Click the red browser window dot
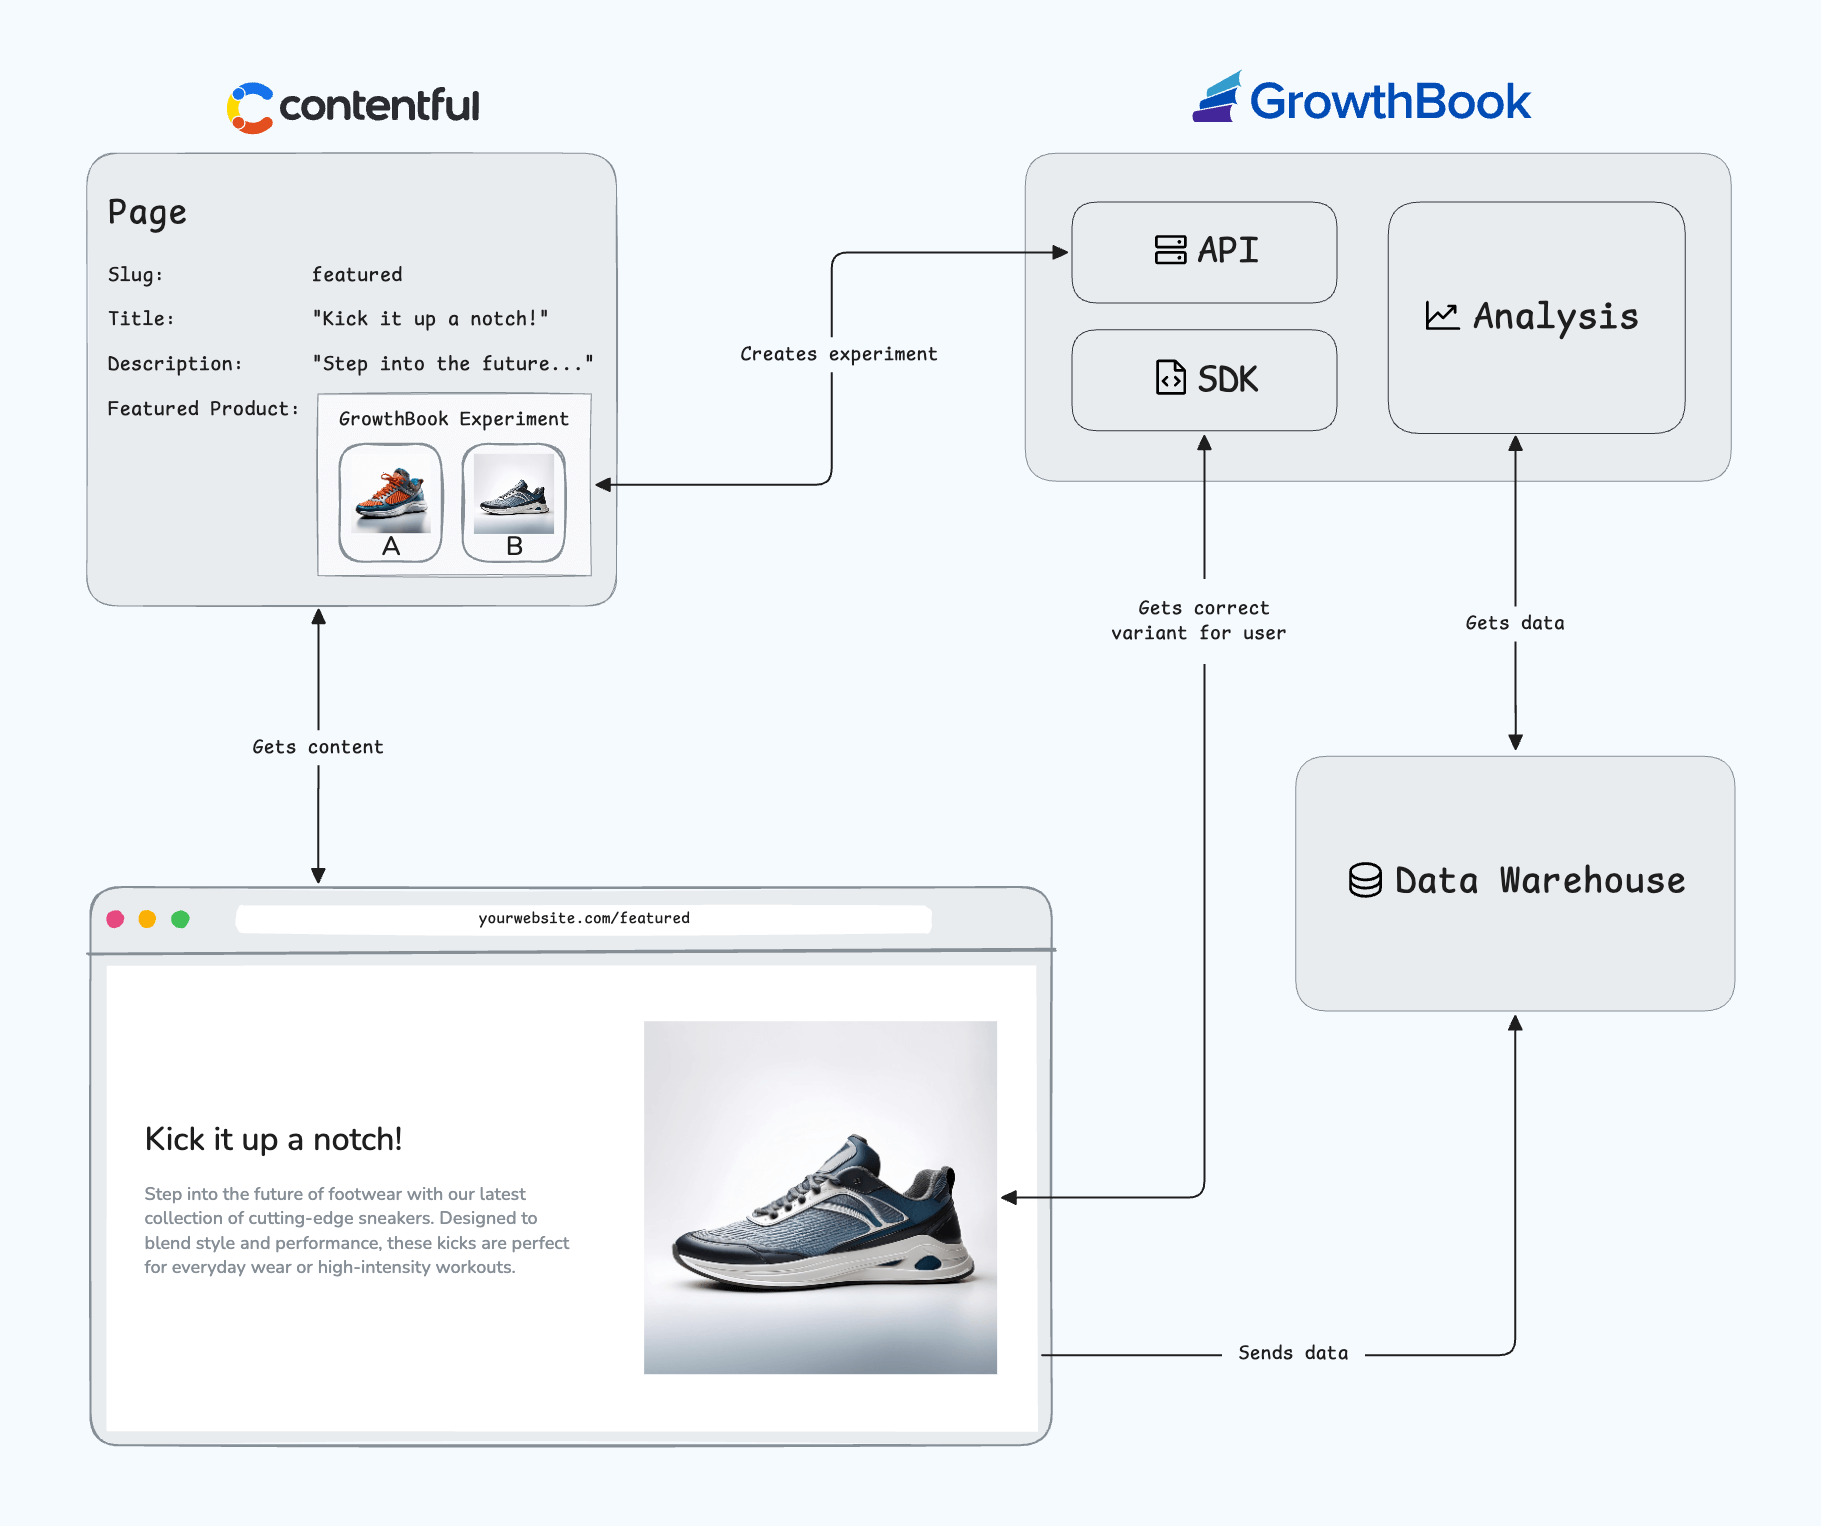Screen dimensions: 1821x1526 [115, 919]
